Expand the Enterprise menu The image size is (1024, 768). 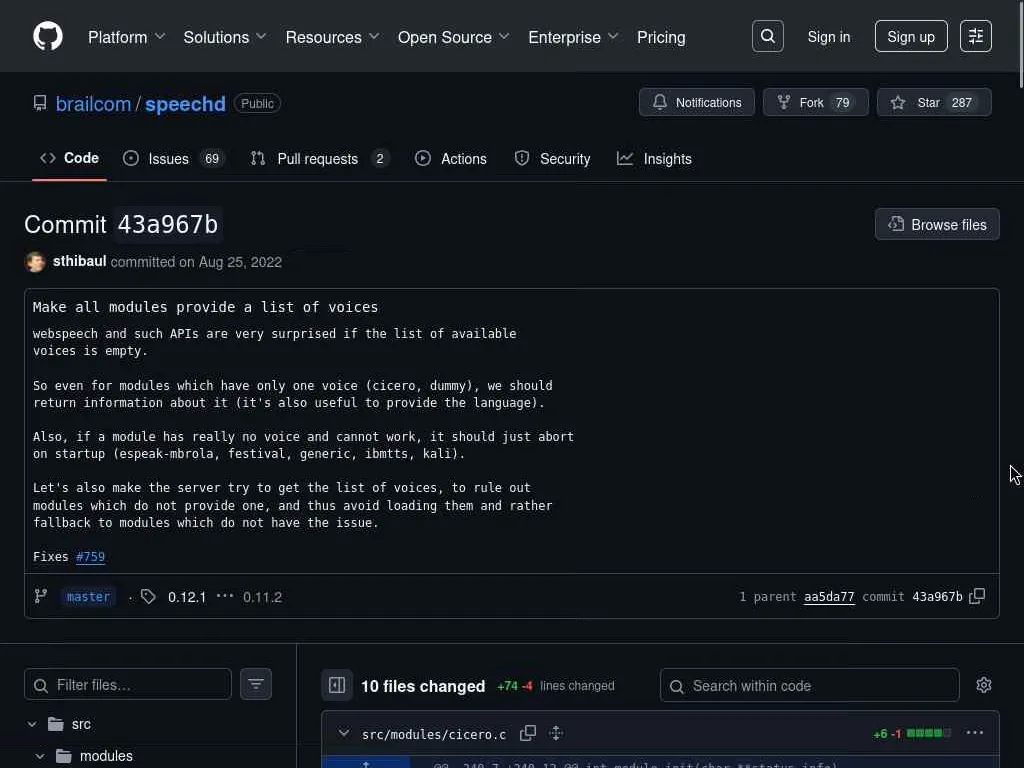pyautogui.click(x=573, y=37)
